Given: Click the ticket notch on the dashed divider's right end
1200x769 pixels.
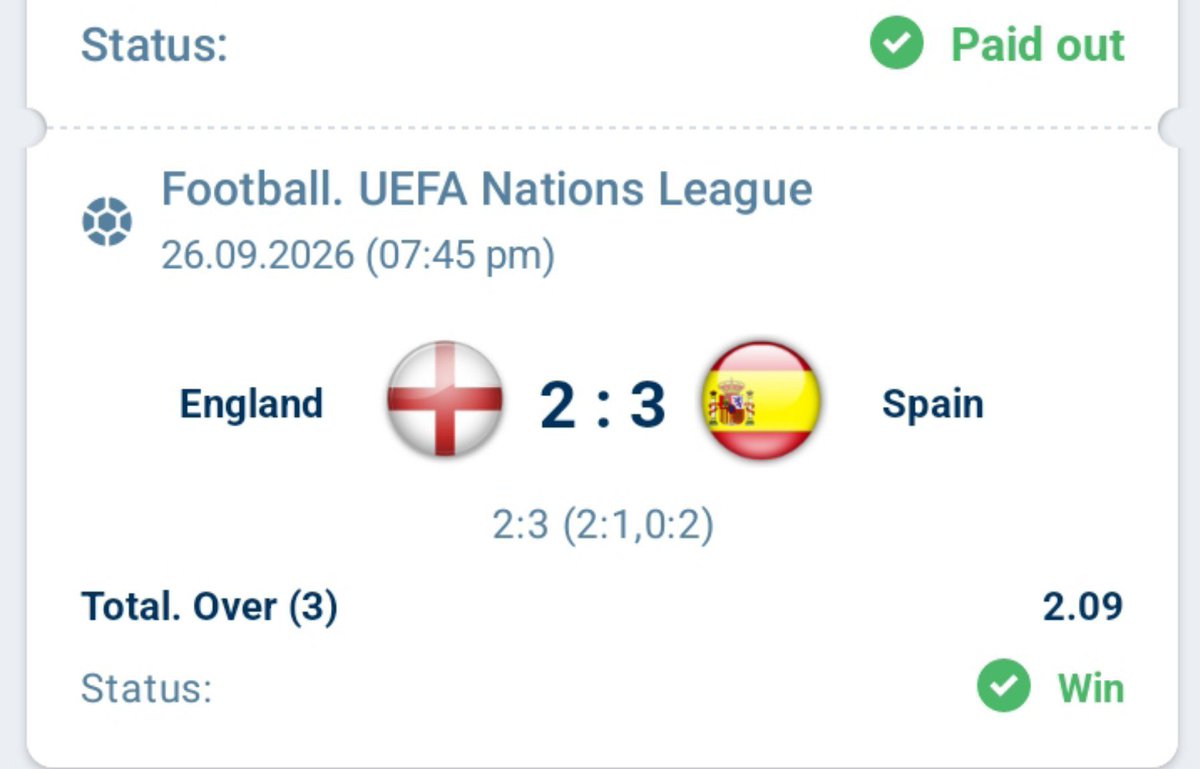Looking at the screenshot, I should point(1169,127).
